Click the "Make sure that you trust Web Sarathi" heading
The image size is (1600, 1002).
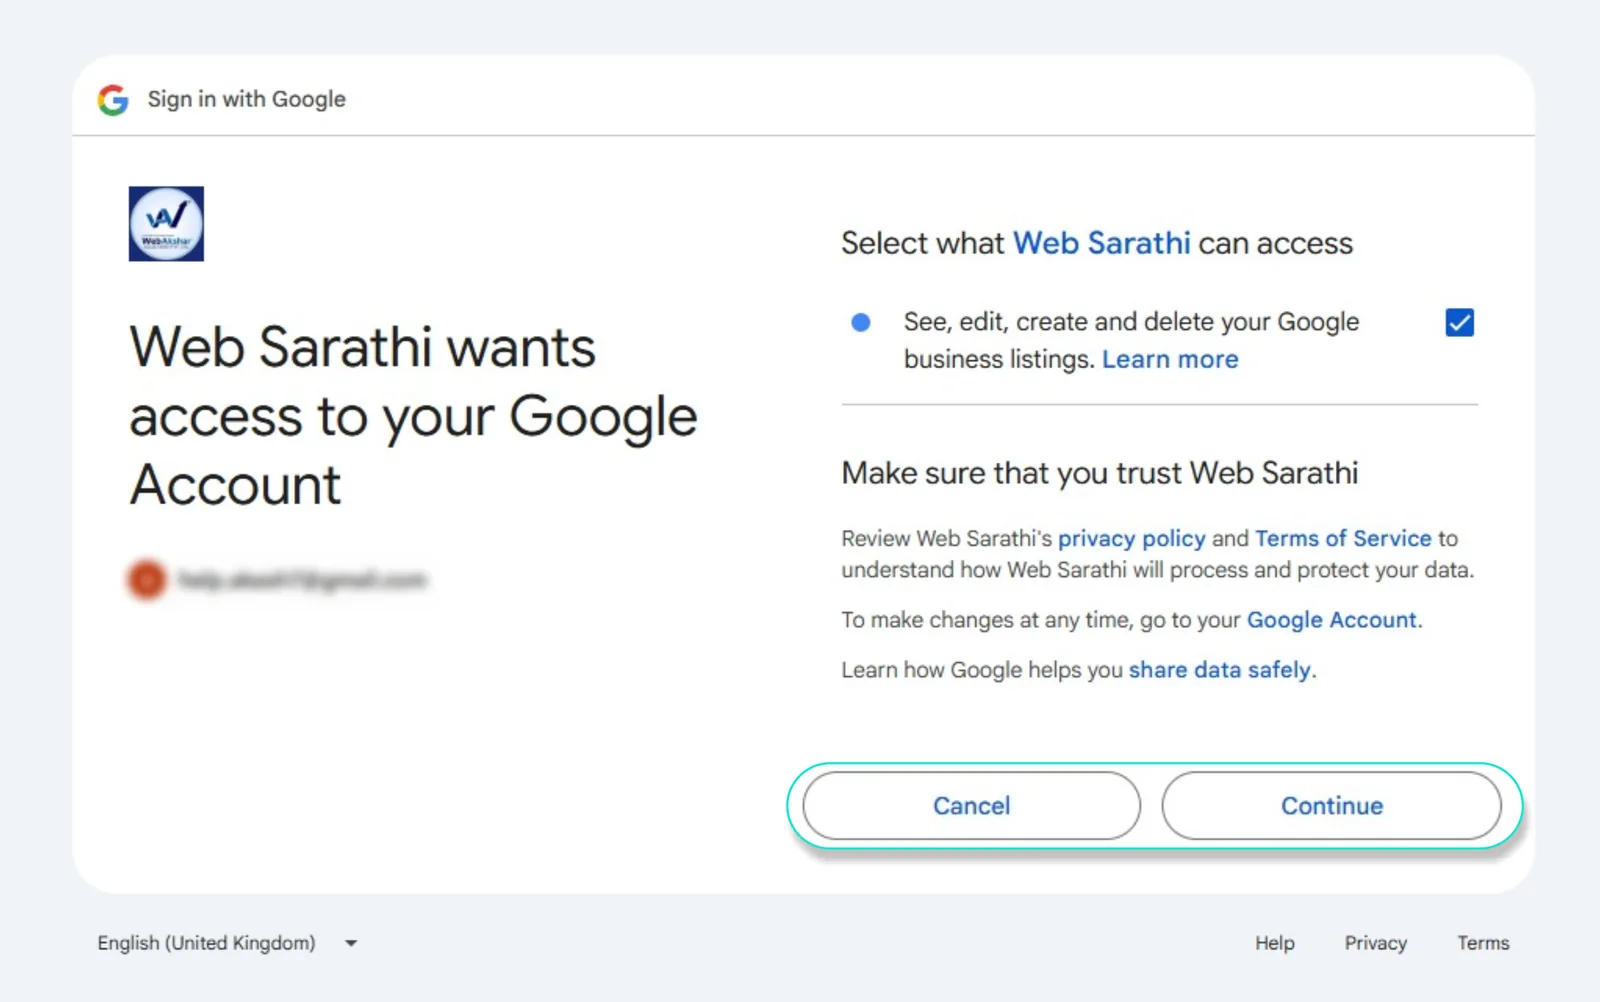tap(1099, 473)
